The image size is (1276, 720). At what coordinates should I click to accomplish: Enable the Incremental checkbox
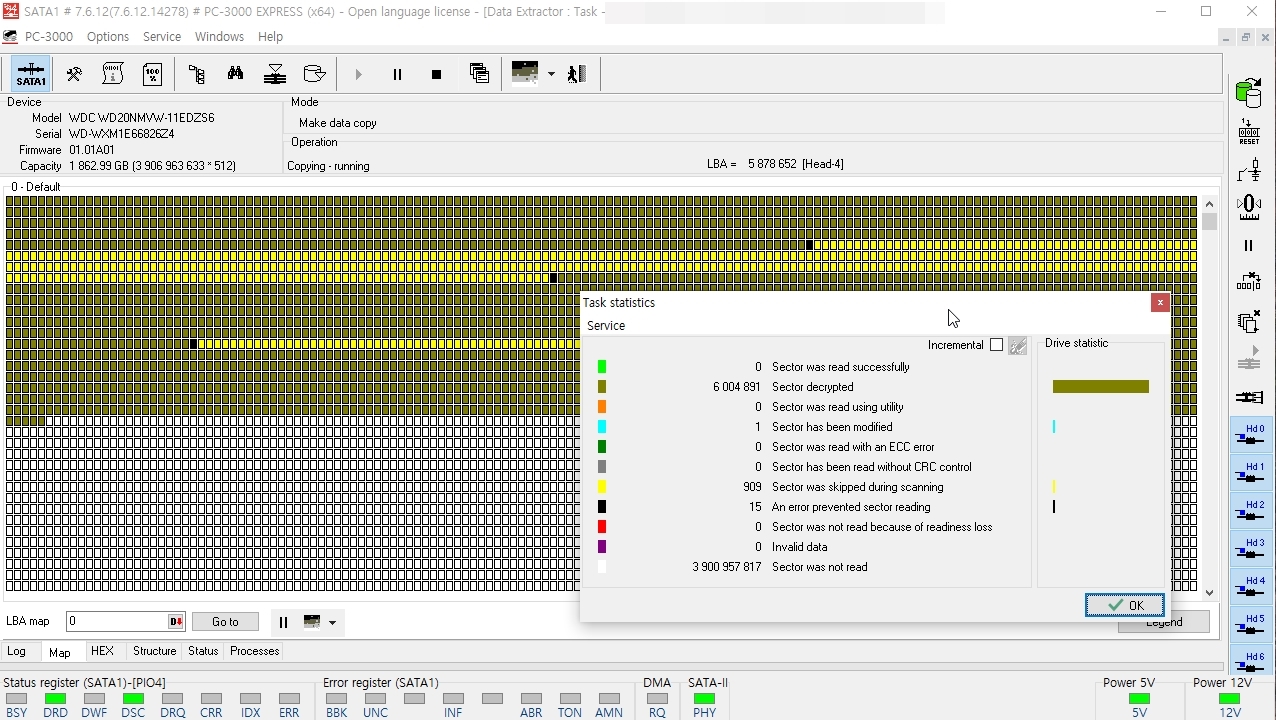(x=996, y=345)
